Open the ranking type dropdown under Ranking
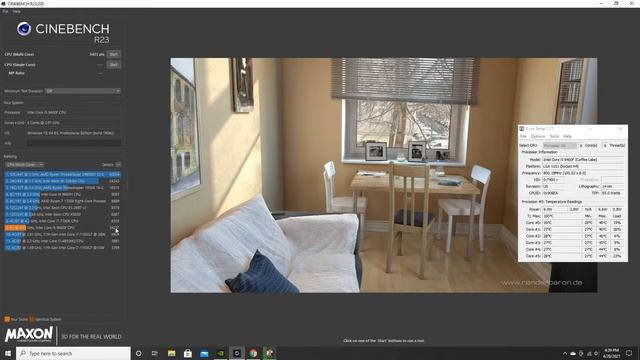The height and width of the screenshot is (360, 640). (x=24, y=164)
